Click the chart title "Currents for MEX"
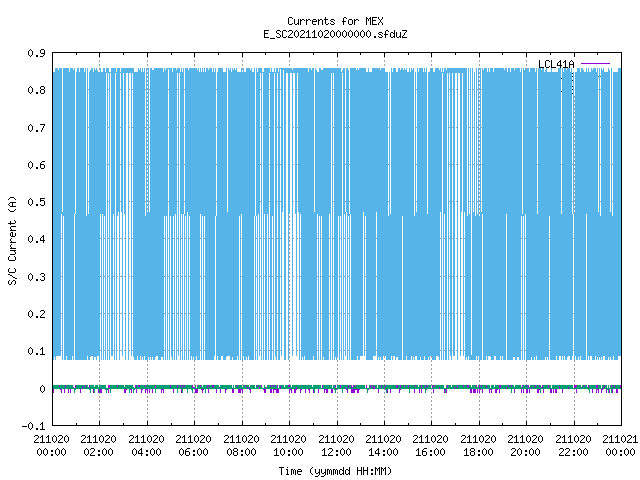The height and width of the screenshot is (480, 640). 335,21
